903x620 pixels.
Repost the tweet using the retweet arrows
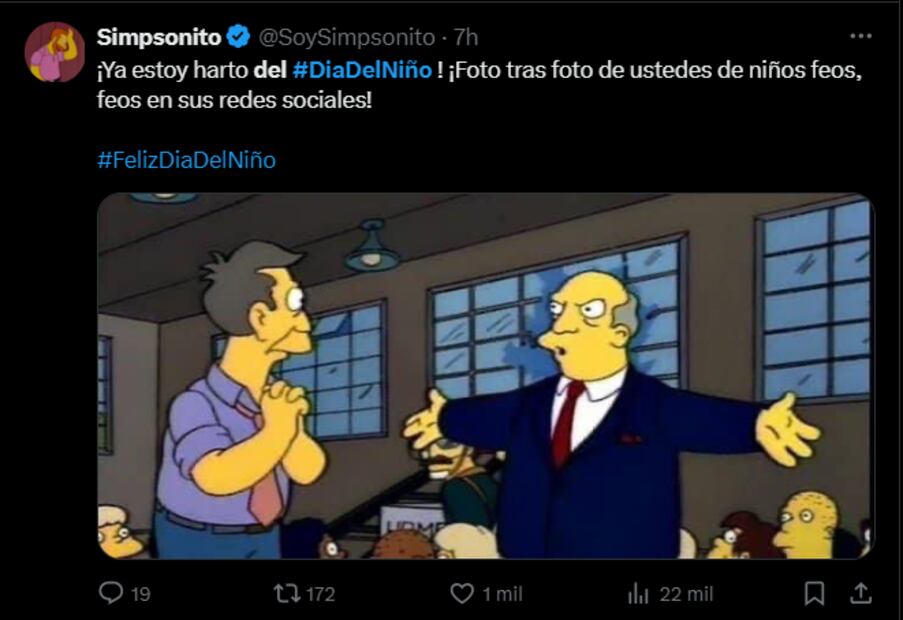(x=285, y=593)
